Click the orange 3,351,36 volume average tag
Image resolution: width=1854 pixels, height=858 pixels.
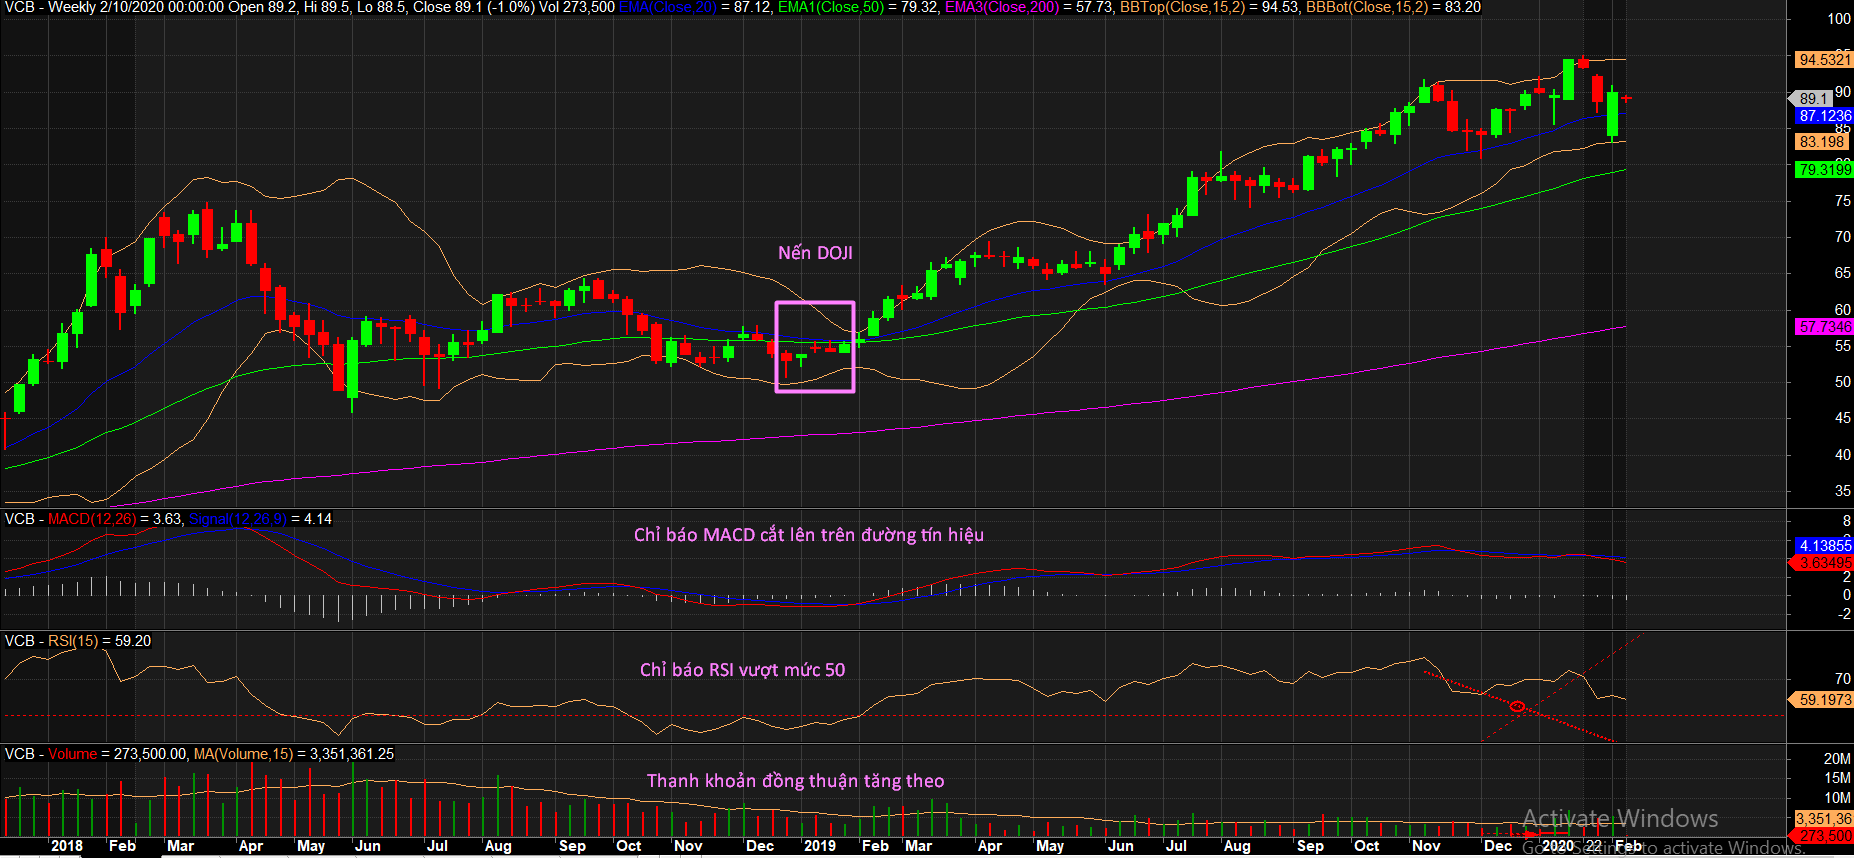coord(1824,819)
